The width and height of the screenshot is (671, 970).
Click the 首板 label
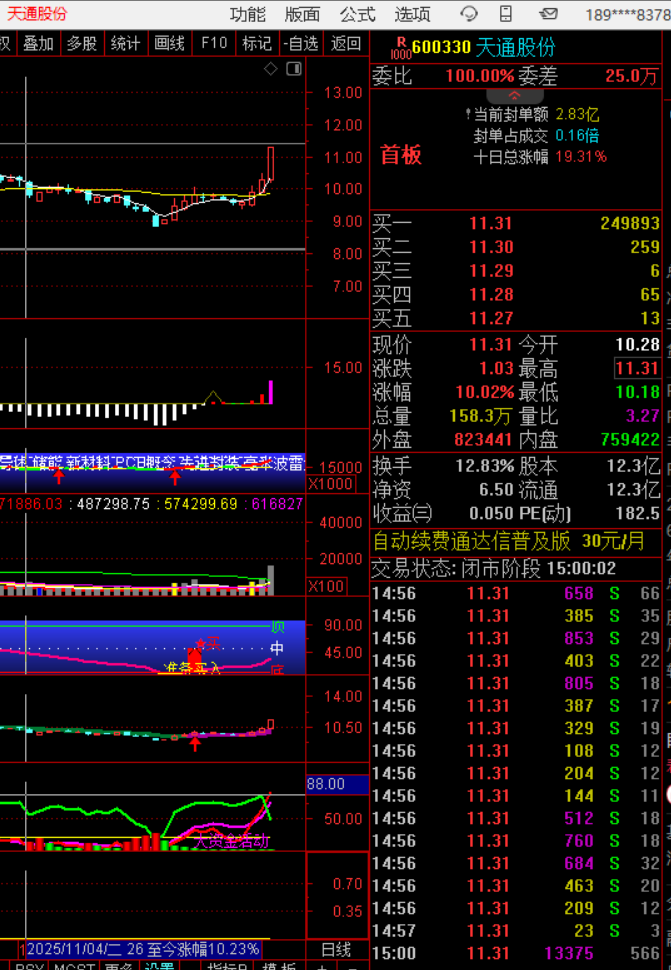tap(401, 155)
